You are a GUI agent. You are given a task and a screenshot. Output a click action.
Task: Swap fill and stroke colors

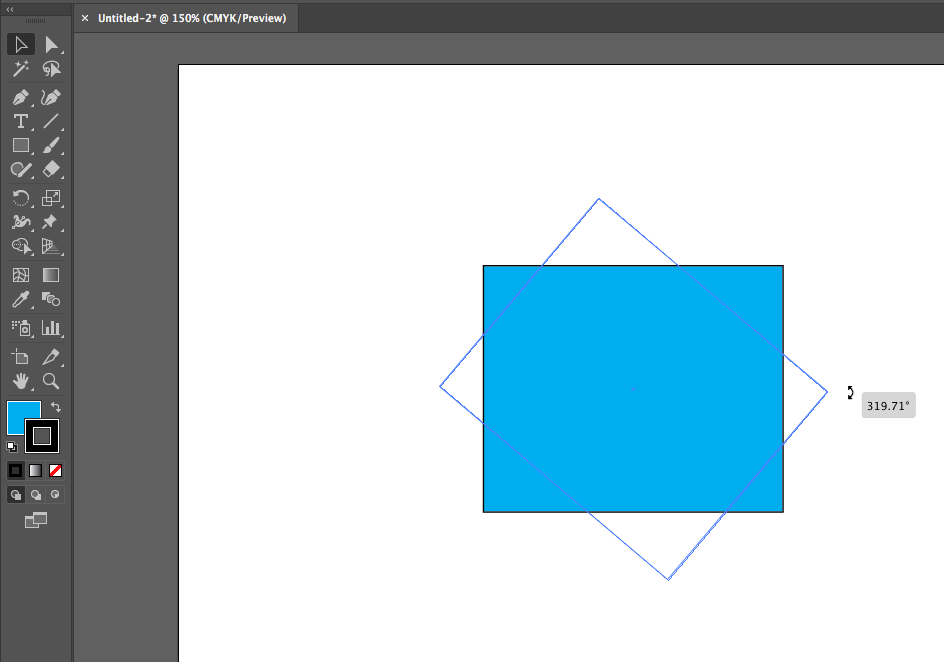pyautogui.click(x=56, y=407)
